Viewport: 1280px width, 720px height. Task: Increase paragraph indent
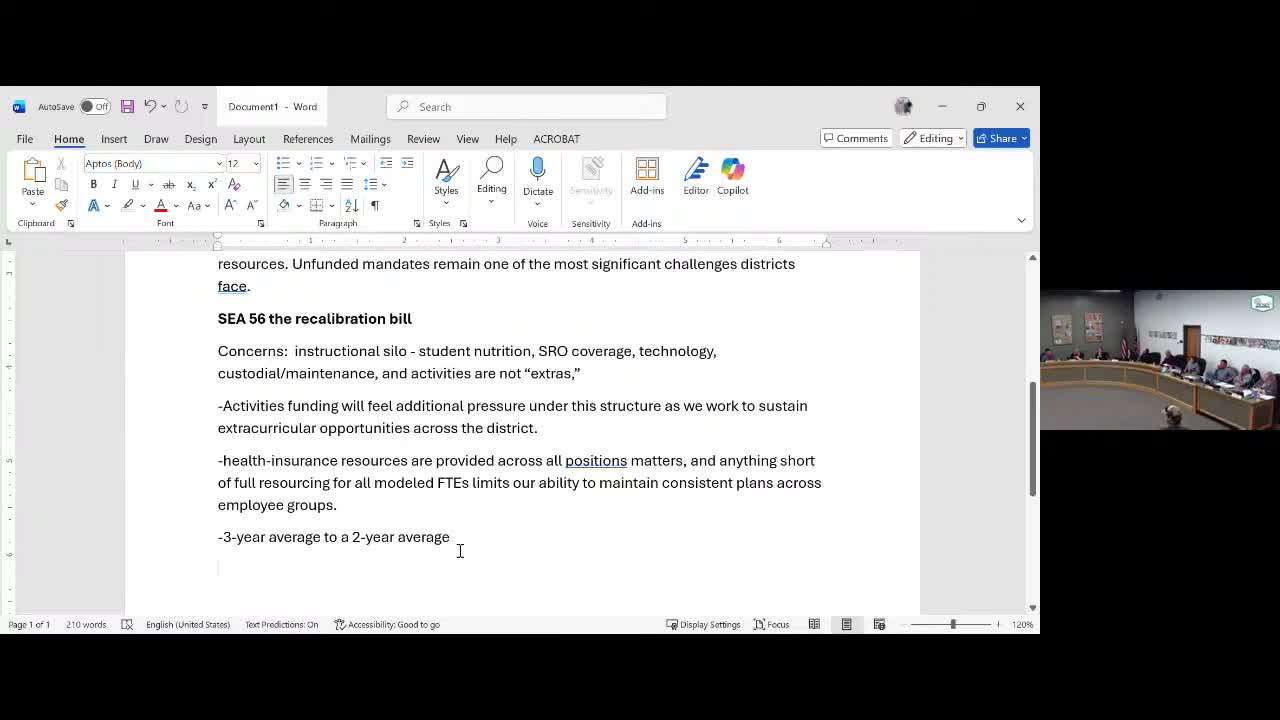[407, 164]
